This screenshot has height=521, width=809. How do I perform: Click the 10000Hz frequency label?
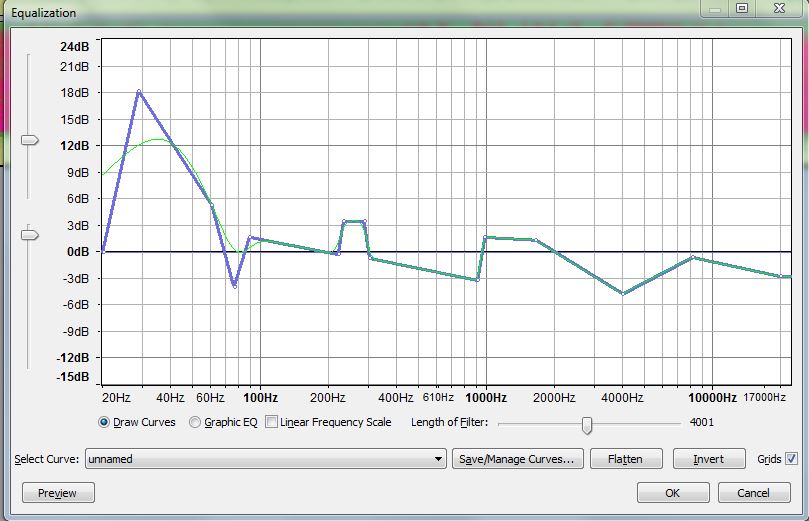[713, 398]
